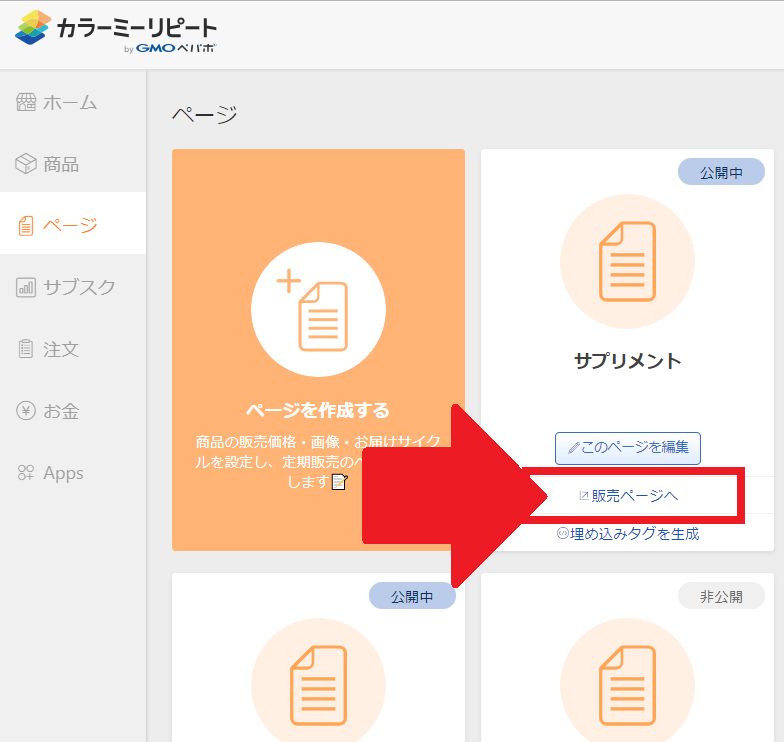Click the order clipboard icon
Image resolution: width=784 pixels, height=742 pixels.
pos(26,348)
